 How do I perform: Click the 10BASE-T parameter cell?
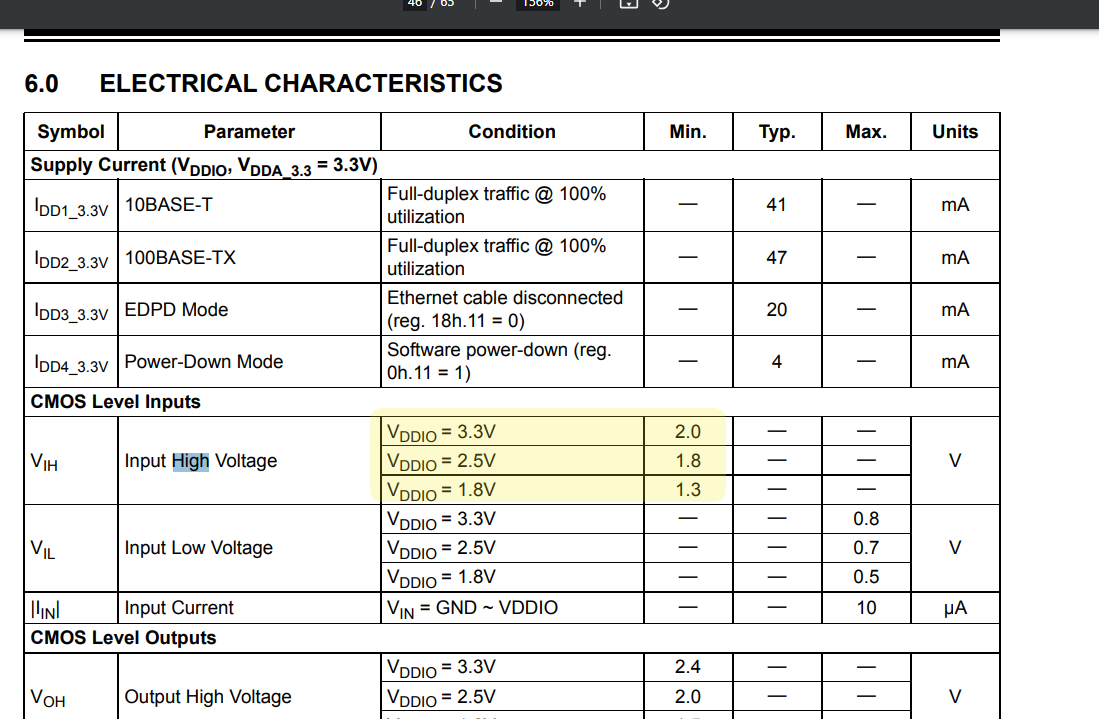pyautogui.click(x=166, y=204)
